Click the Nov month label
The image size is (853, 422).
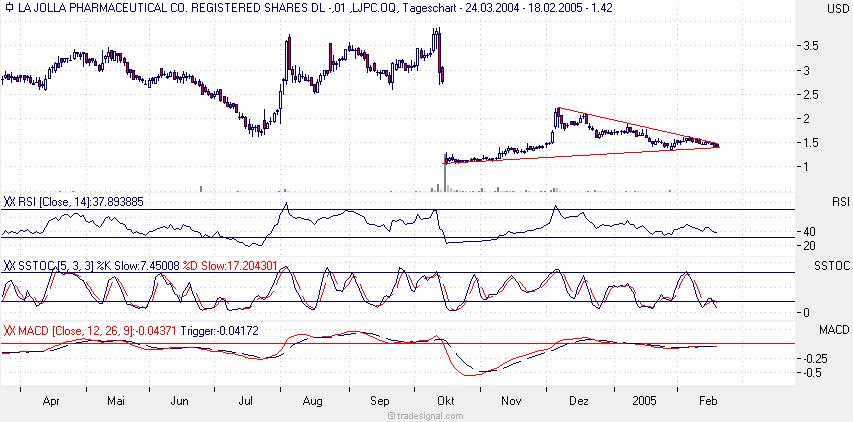(511, 401)
